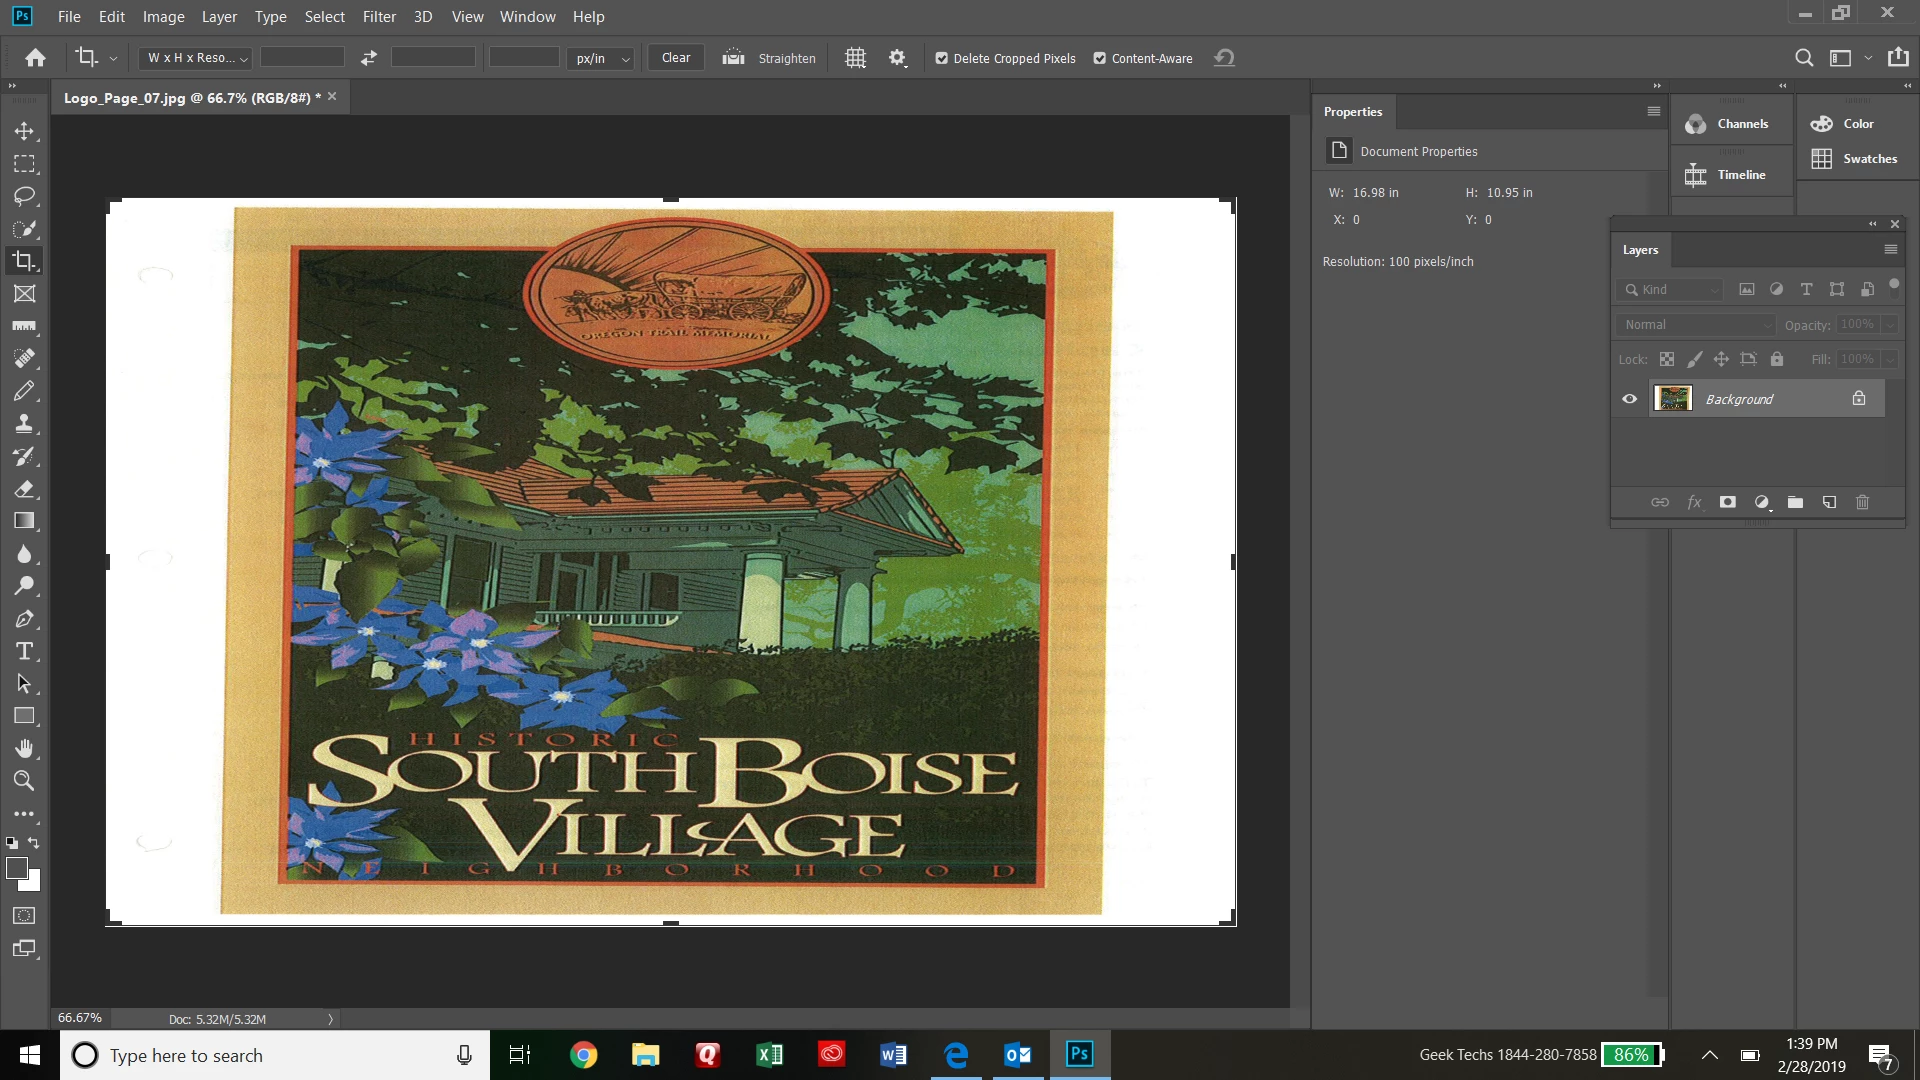The height and width of the screenshot is (1080, 1920).
Task: Open the Filter menu
Action: pyautogui.click(x=379, y=17)
